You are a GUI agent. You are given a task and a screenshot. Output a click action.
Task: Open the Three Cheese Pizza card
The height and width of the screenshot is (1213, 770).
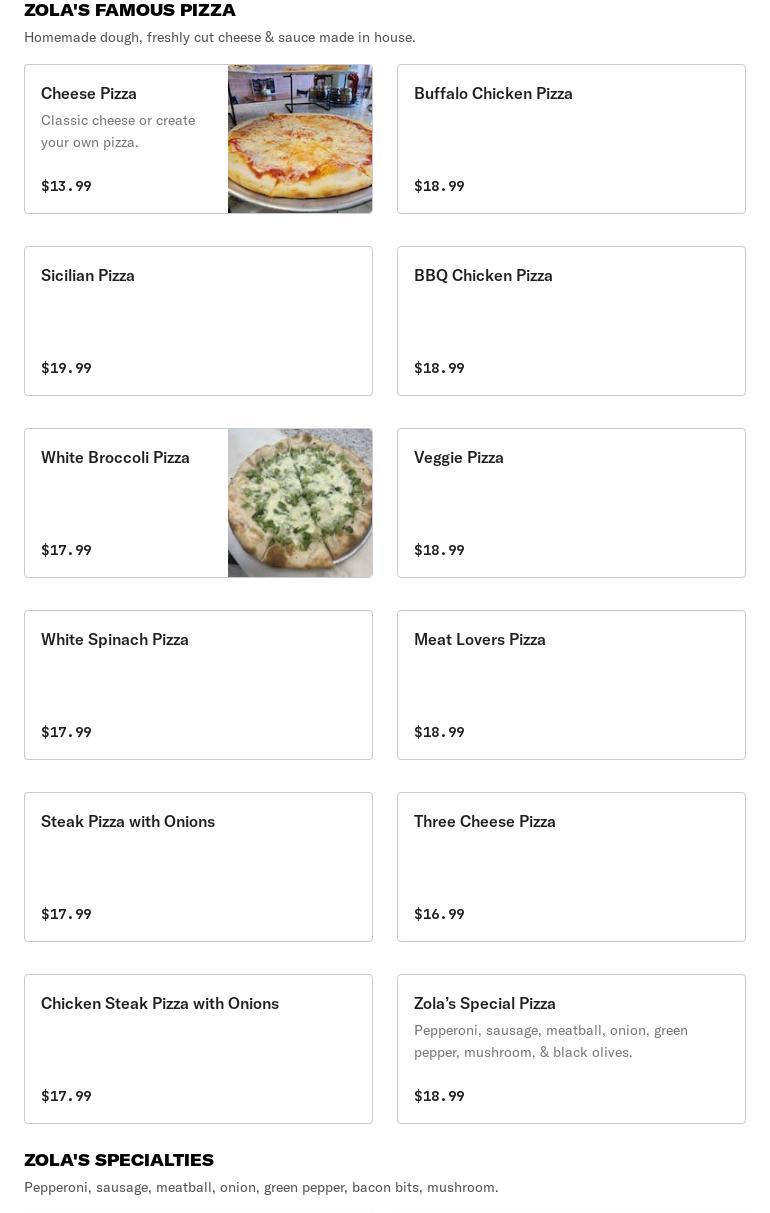[571, 867]
